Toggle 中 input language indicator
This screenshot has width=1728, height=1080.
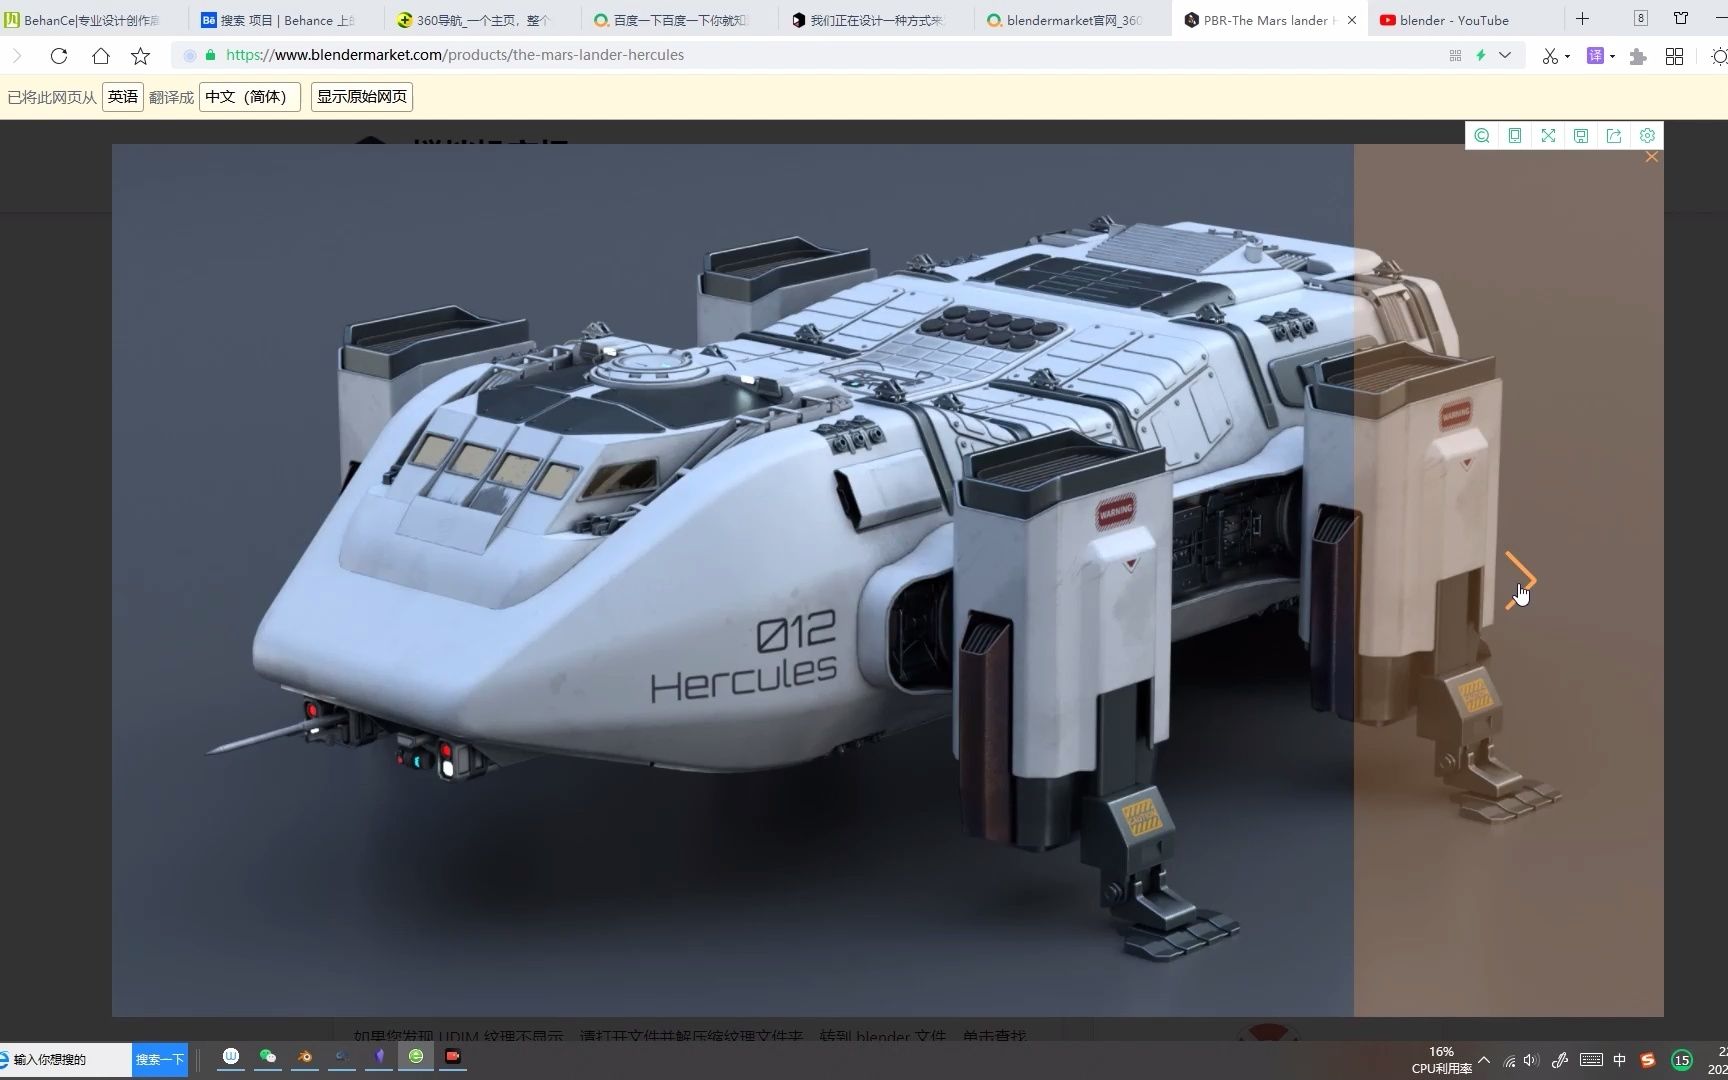[x=1620, y=1060]
